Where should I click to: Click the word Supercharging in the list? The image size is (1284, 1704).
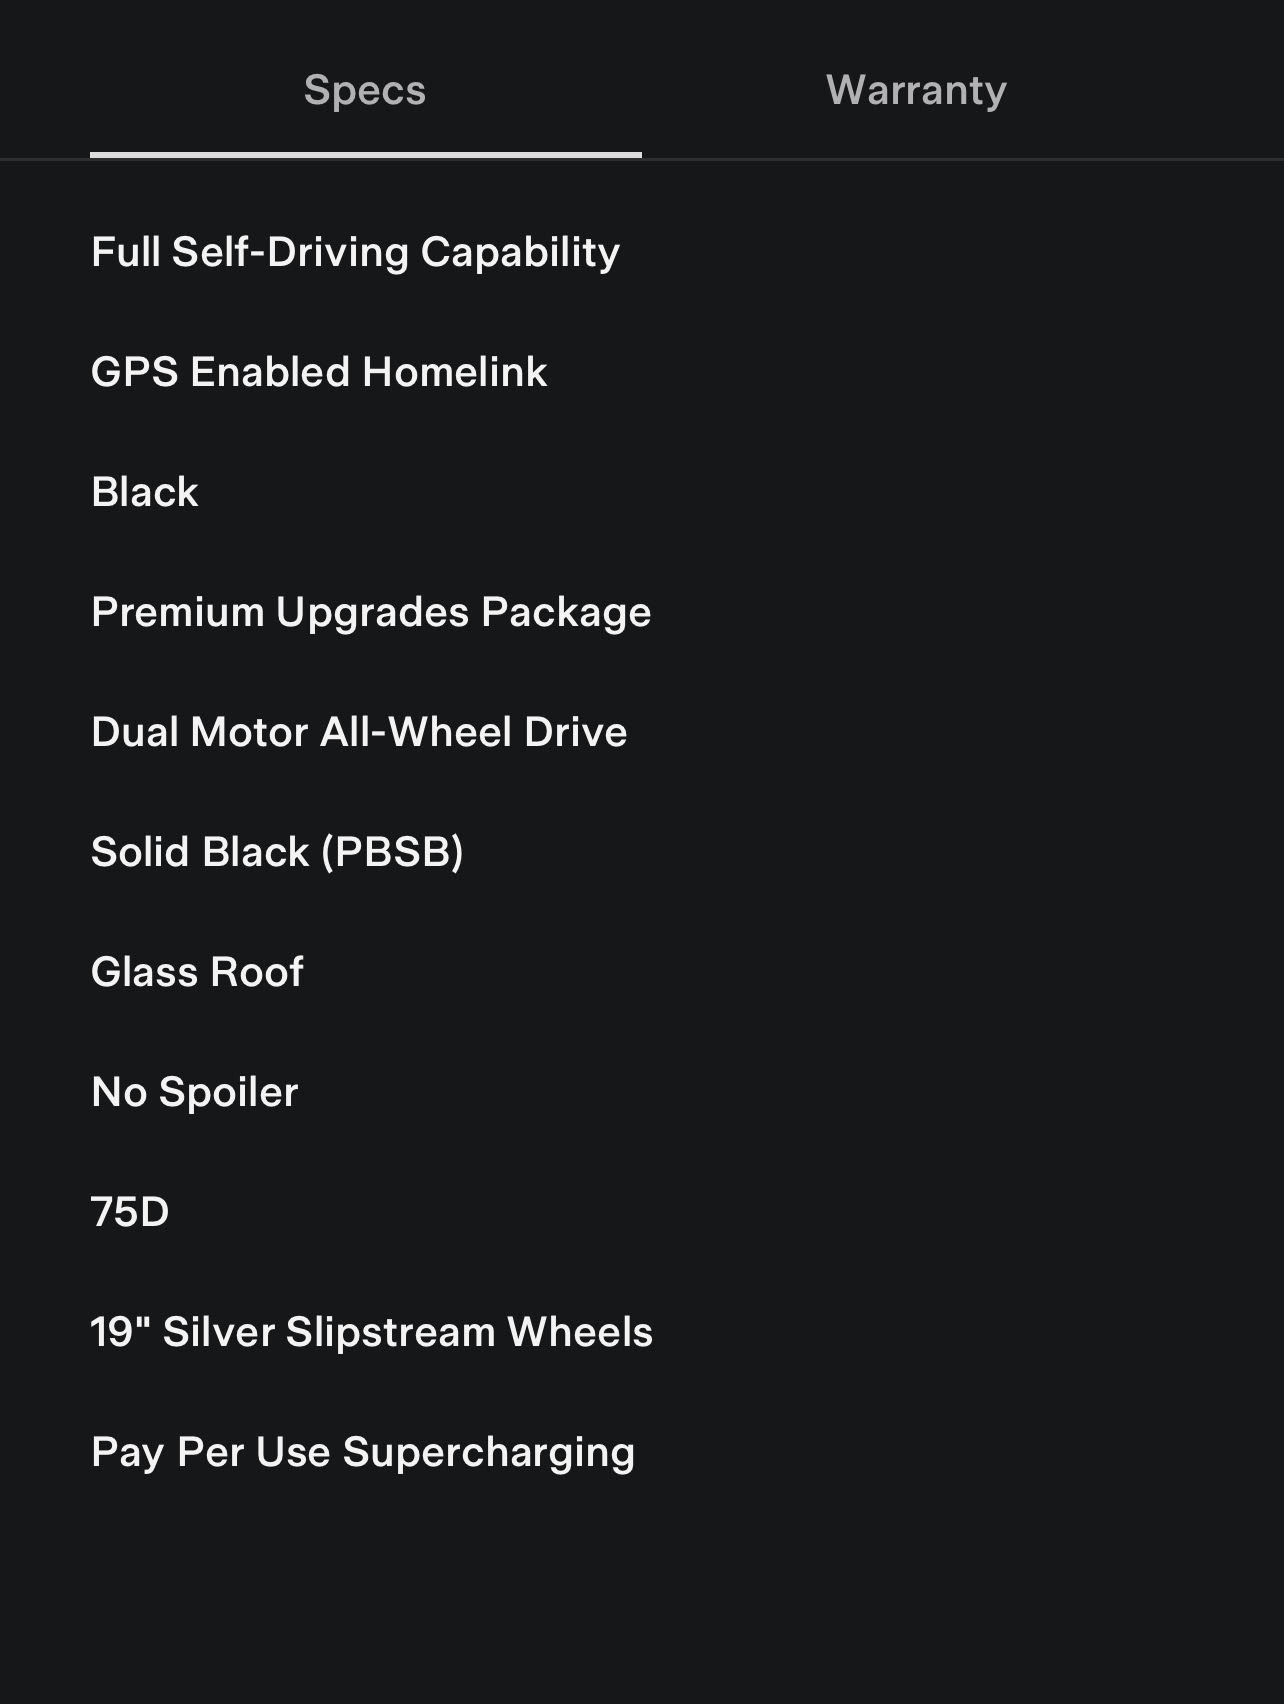tap(489, 1453)
